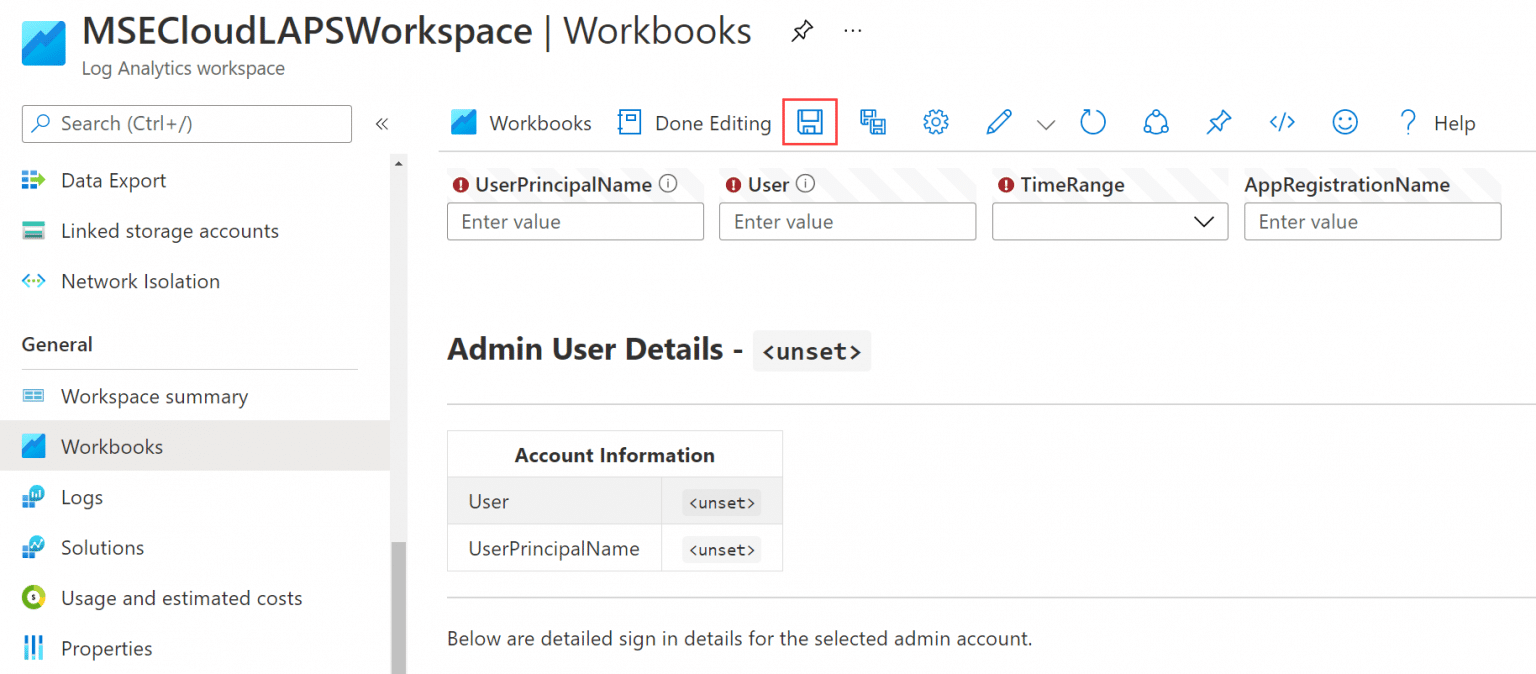Viewport: 1536px width, 674px height.
Task: Click the info icon beside UserPrincipalName
Action: [x=668, y=184]
